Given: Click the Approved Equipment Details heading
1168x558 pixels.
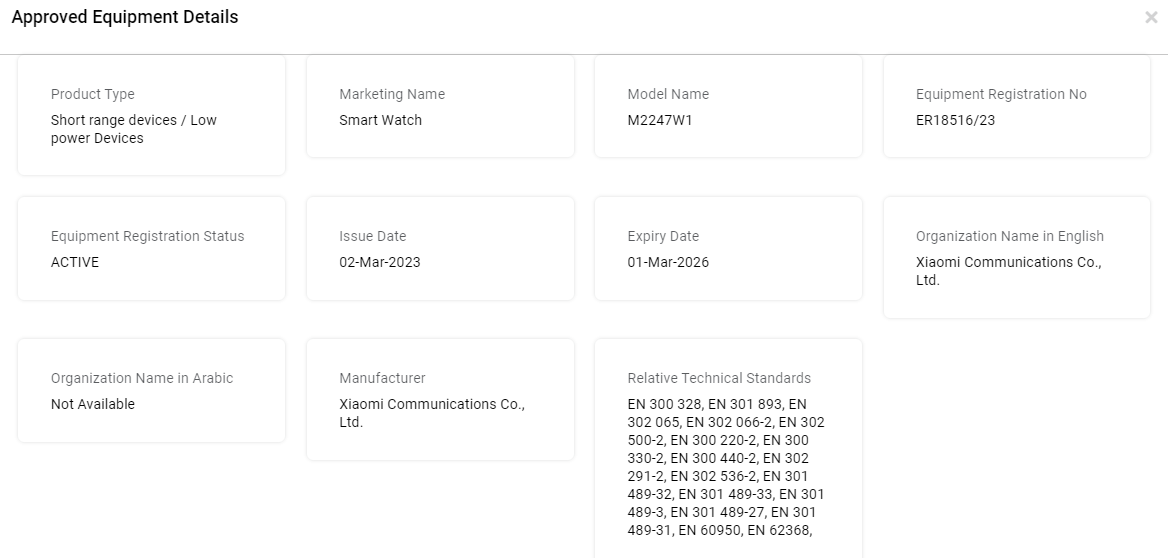Looking at the screenshot, I should (125, 17).
